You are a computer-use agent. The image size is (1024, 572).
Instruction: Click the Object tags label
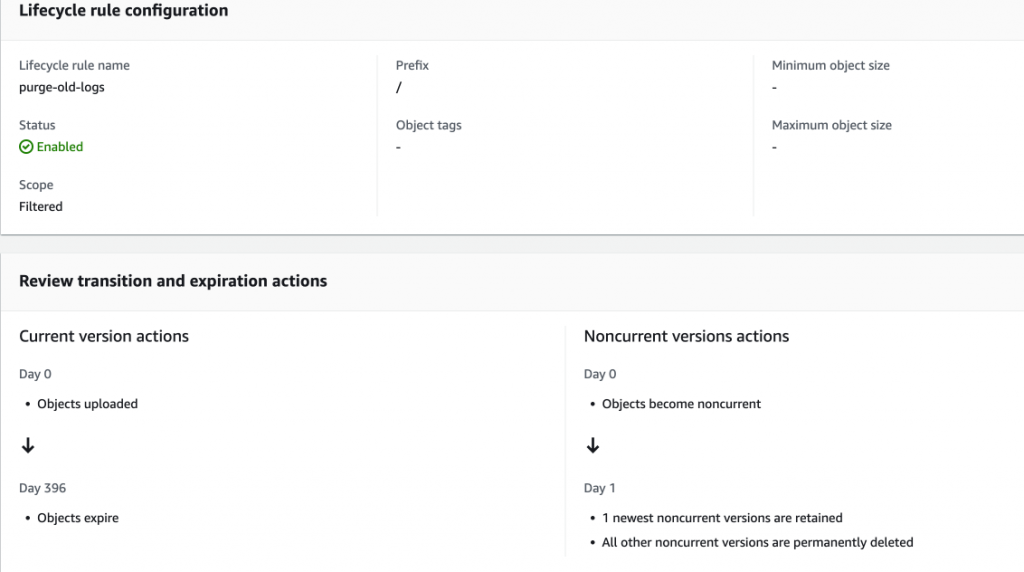(x=429, y=125)
